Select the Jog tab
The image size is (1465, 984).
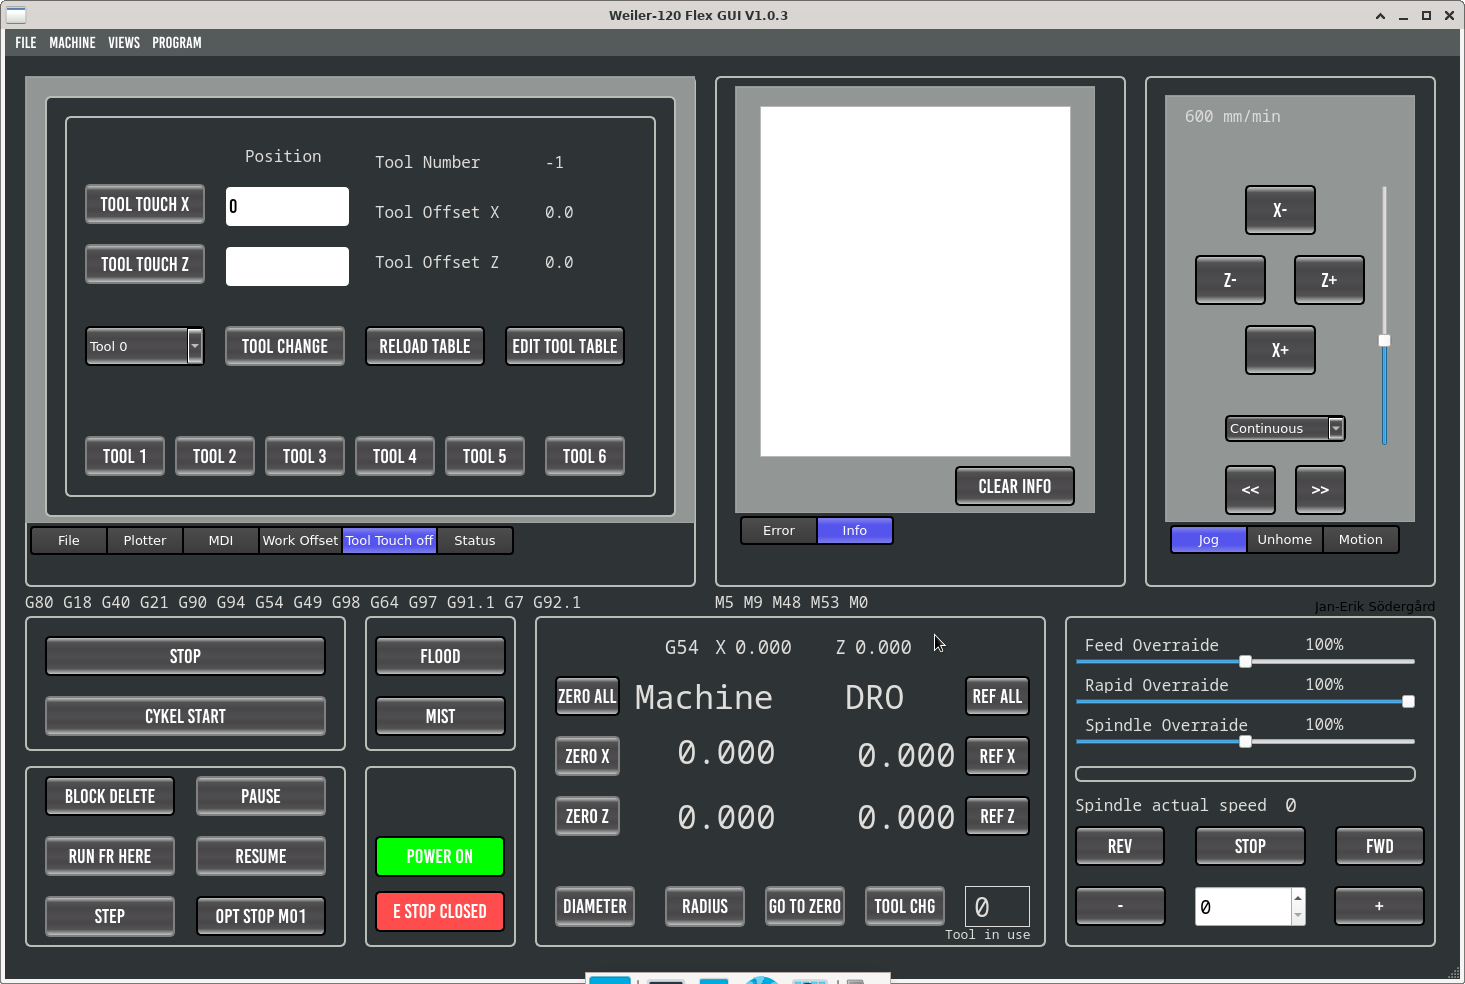tap(1209, 540)
